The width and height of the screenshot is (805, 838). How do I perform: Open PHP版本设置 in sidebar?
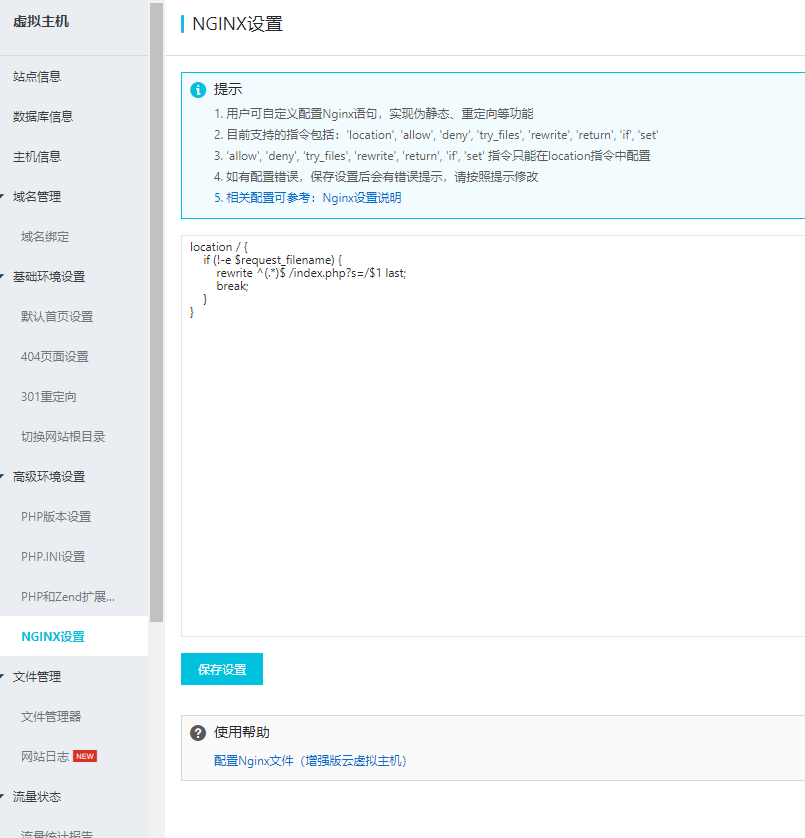point(56,517)
